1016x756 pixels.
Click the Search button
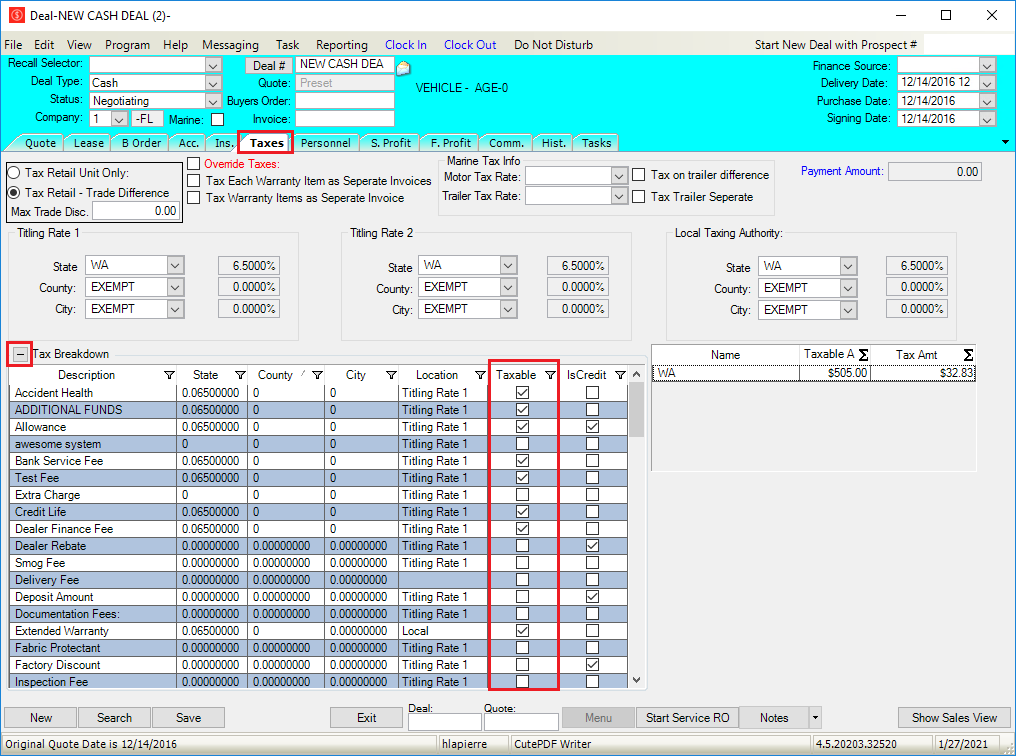pyautogui.click(x=115, y=718)
